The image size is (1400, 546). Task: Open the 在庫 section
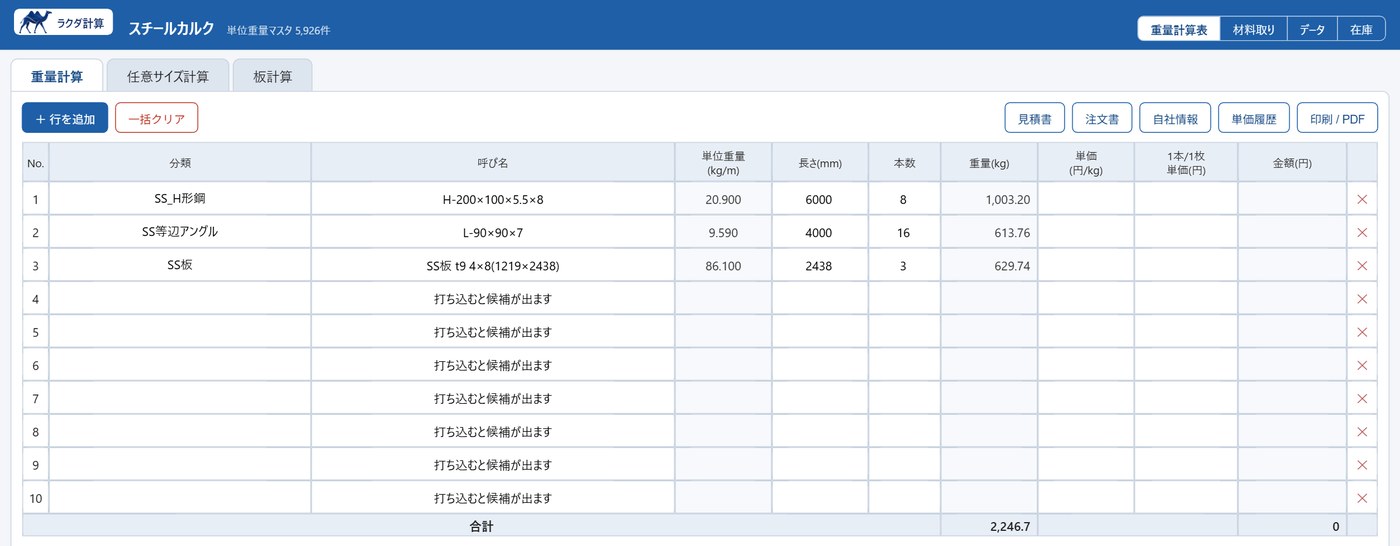pyautogui.click(x=1361, y=29)
